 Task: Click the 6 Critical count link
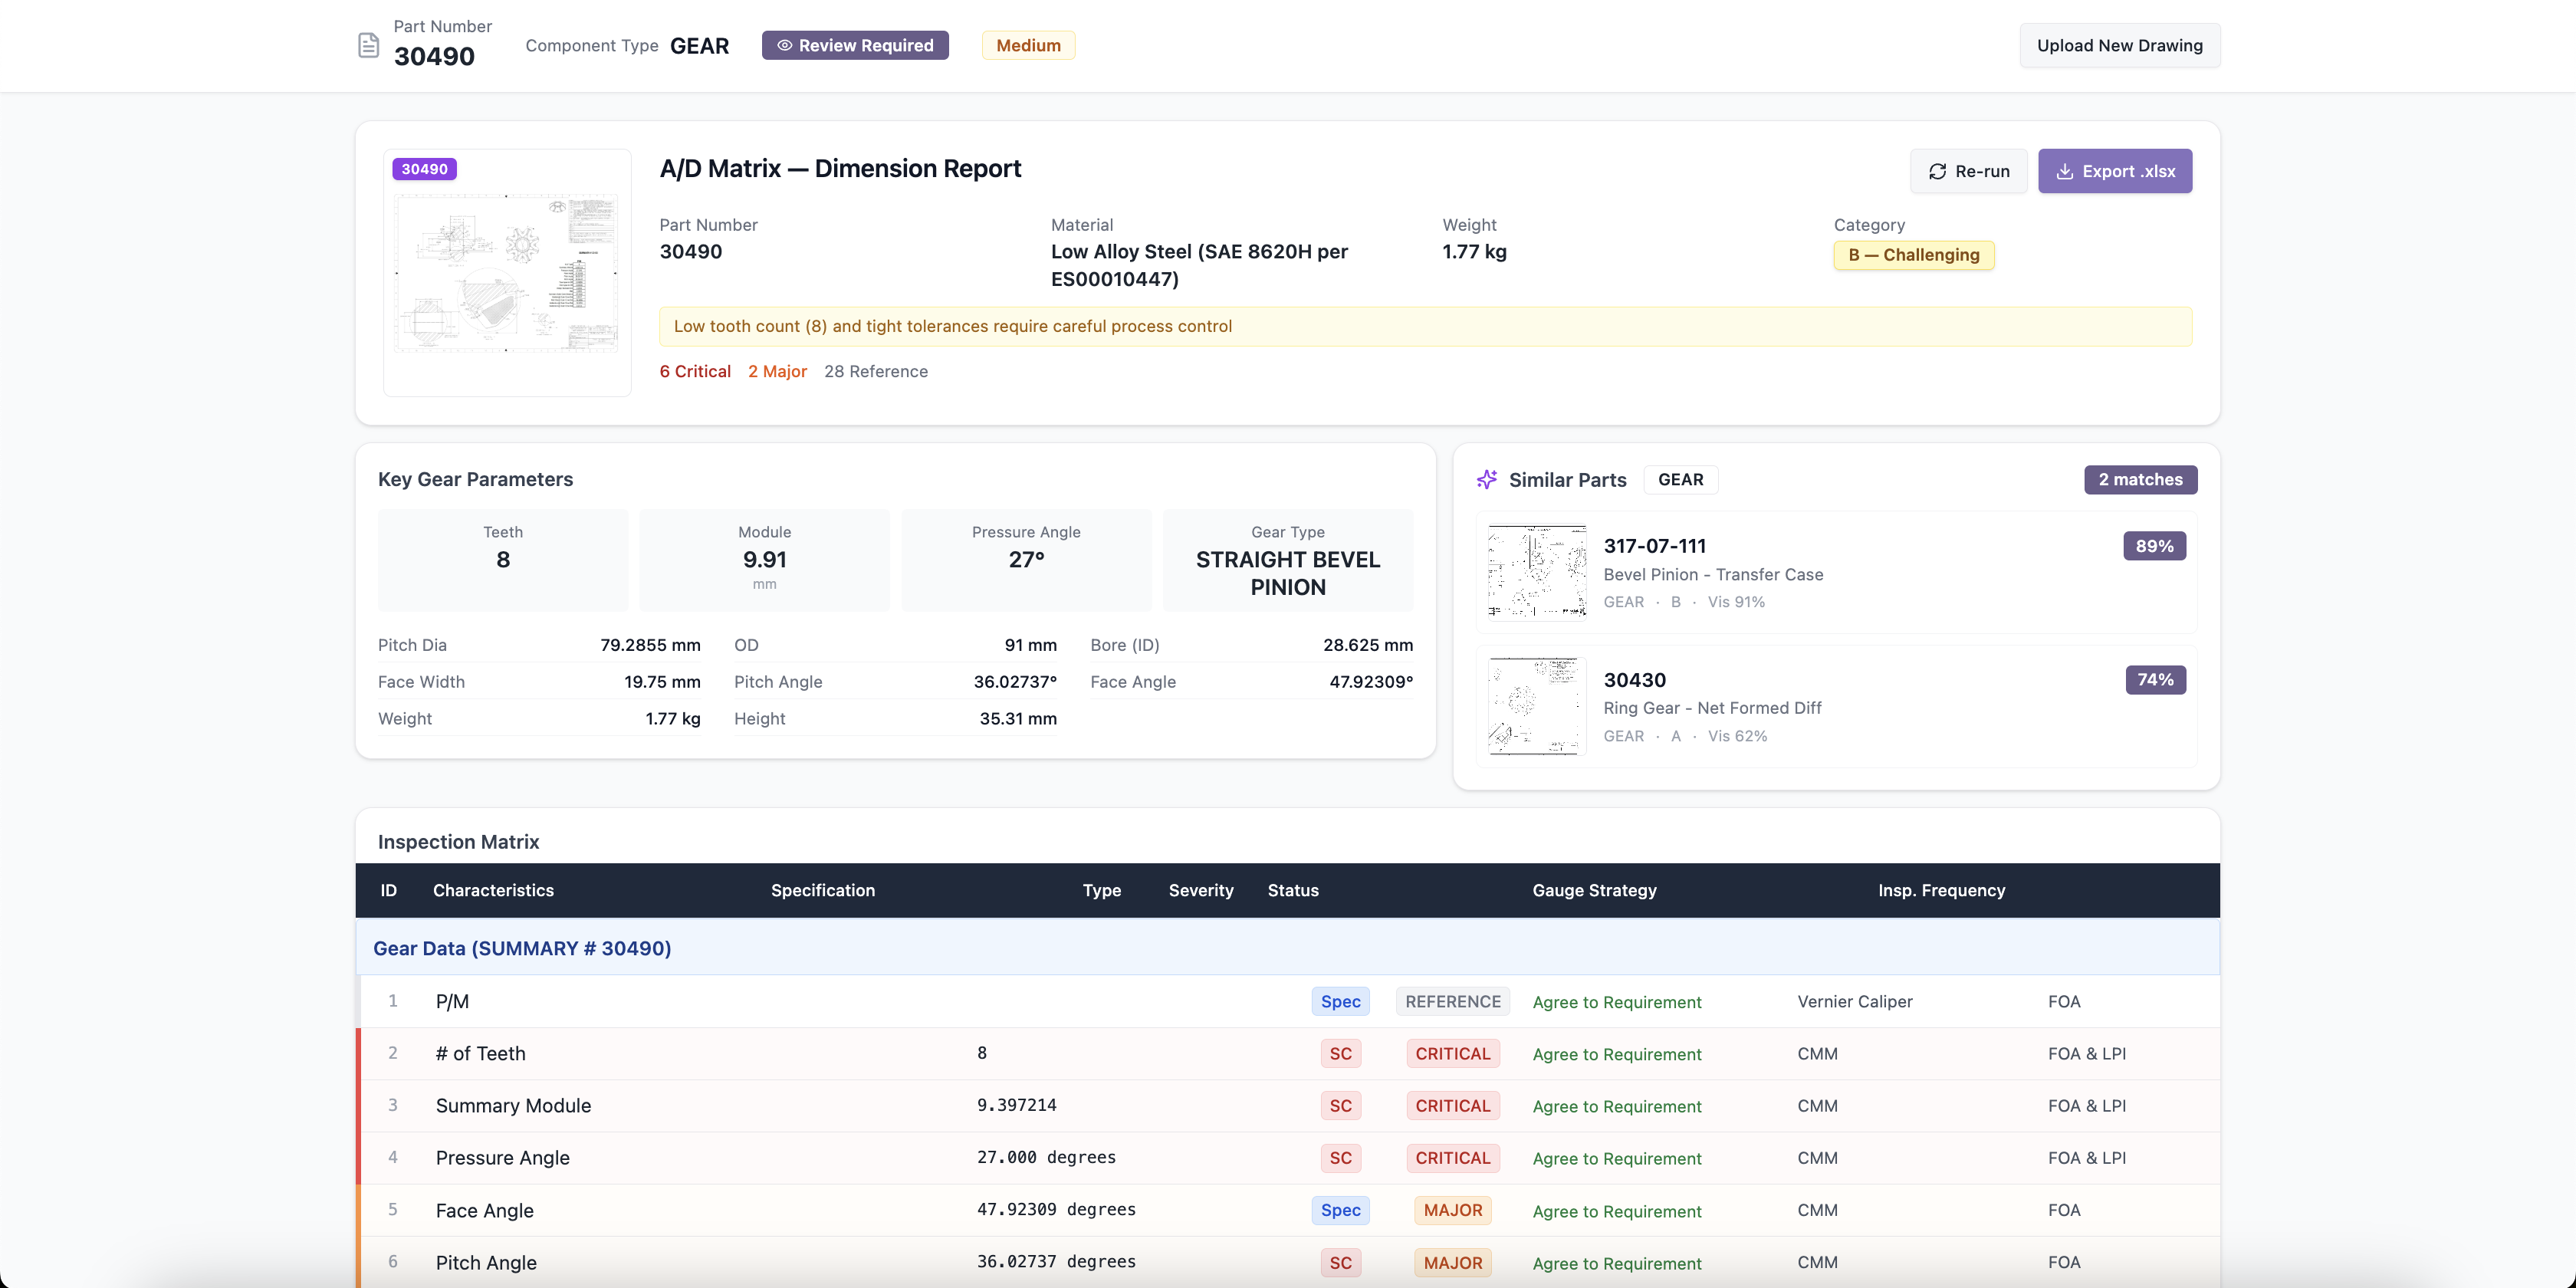click(695, 371)
